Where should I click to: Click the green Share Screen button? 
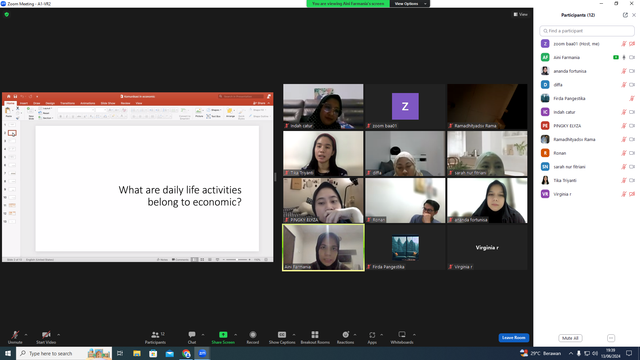223,337
